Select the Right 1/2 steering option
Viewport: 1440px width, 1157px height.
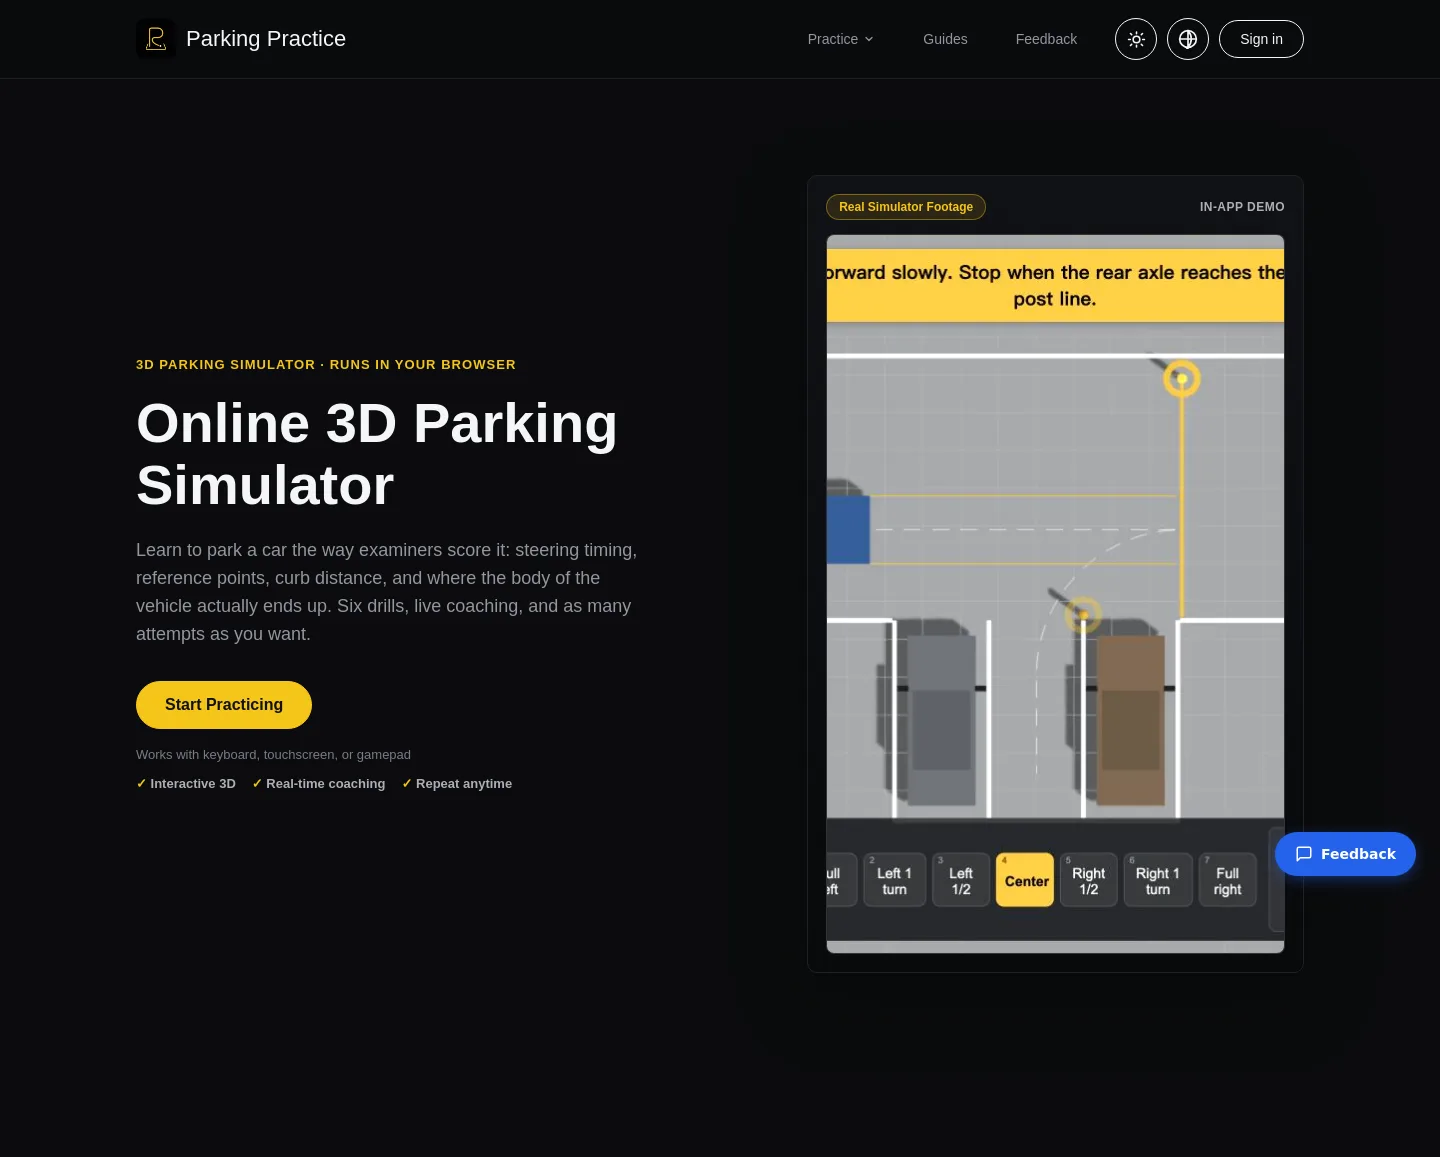1089,880
